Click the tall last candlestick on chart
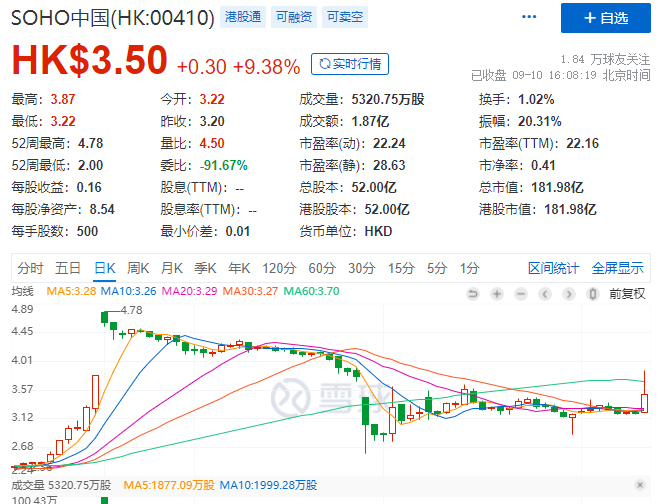668x504 pixels. pyautogui.click(x=644, y=397)
